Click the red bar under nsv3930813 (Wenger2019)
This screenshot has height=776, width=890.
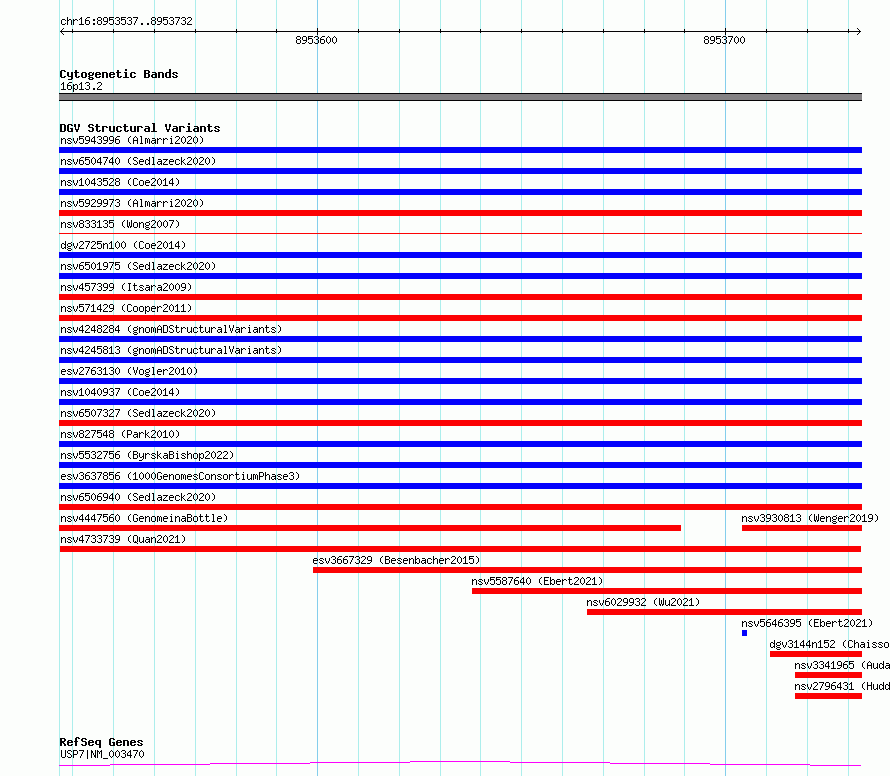click(802, 528)
